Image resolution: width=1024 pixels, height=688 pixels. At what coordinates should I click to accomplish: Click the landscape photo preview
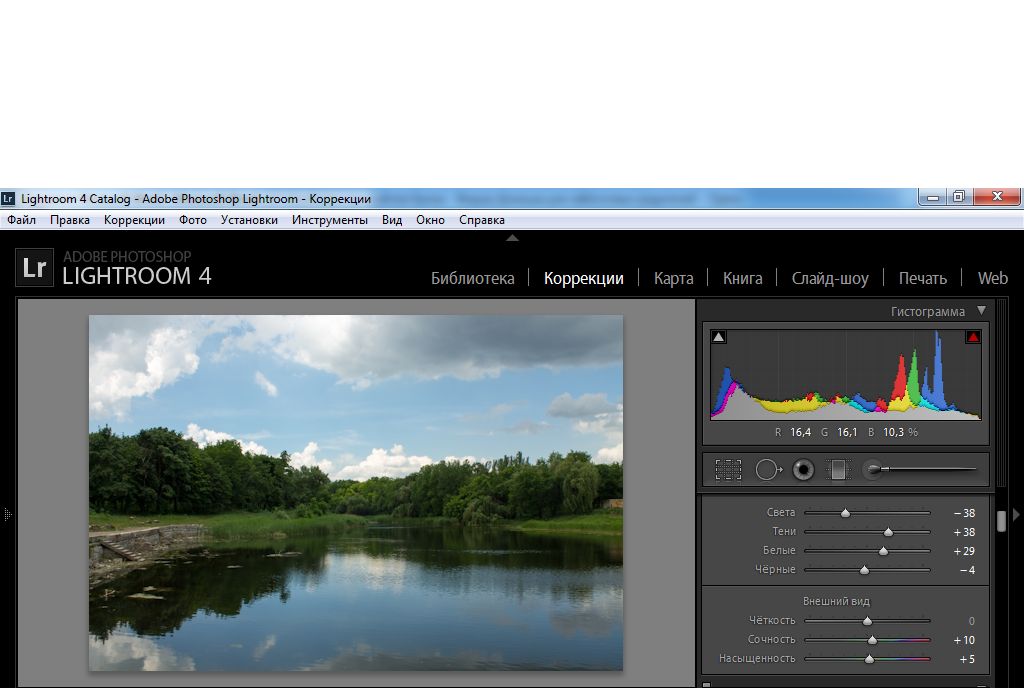pyautogui.click(x=355, y=492)
